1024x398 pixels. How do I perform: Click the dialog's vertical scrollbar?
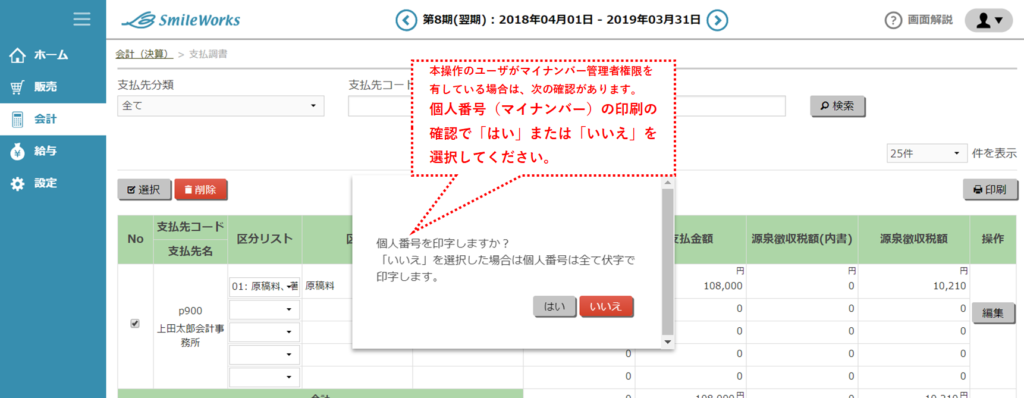tap(667, 263)
